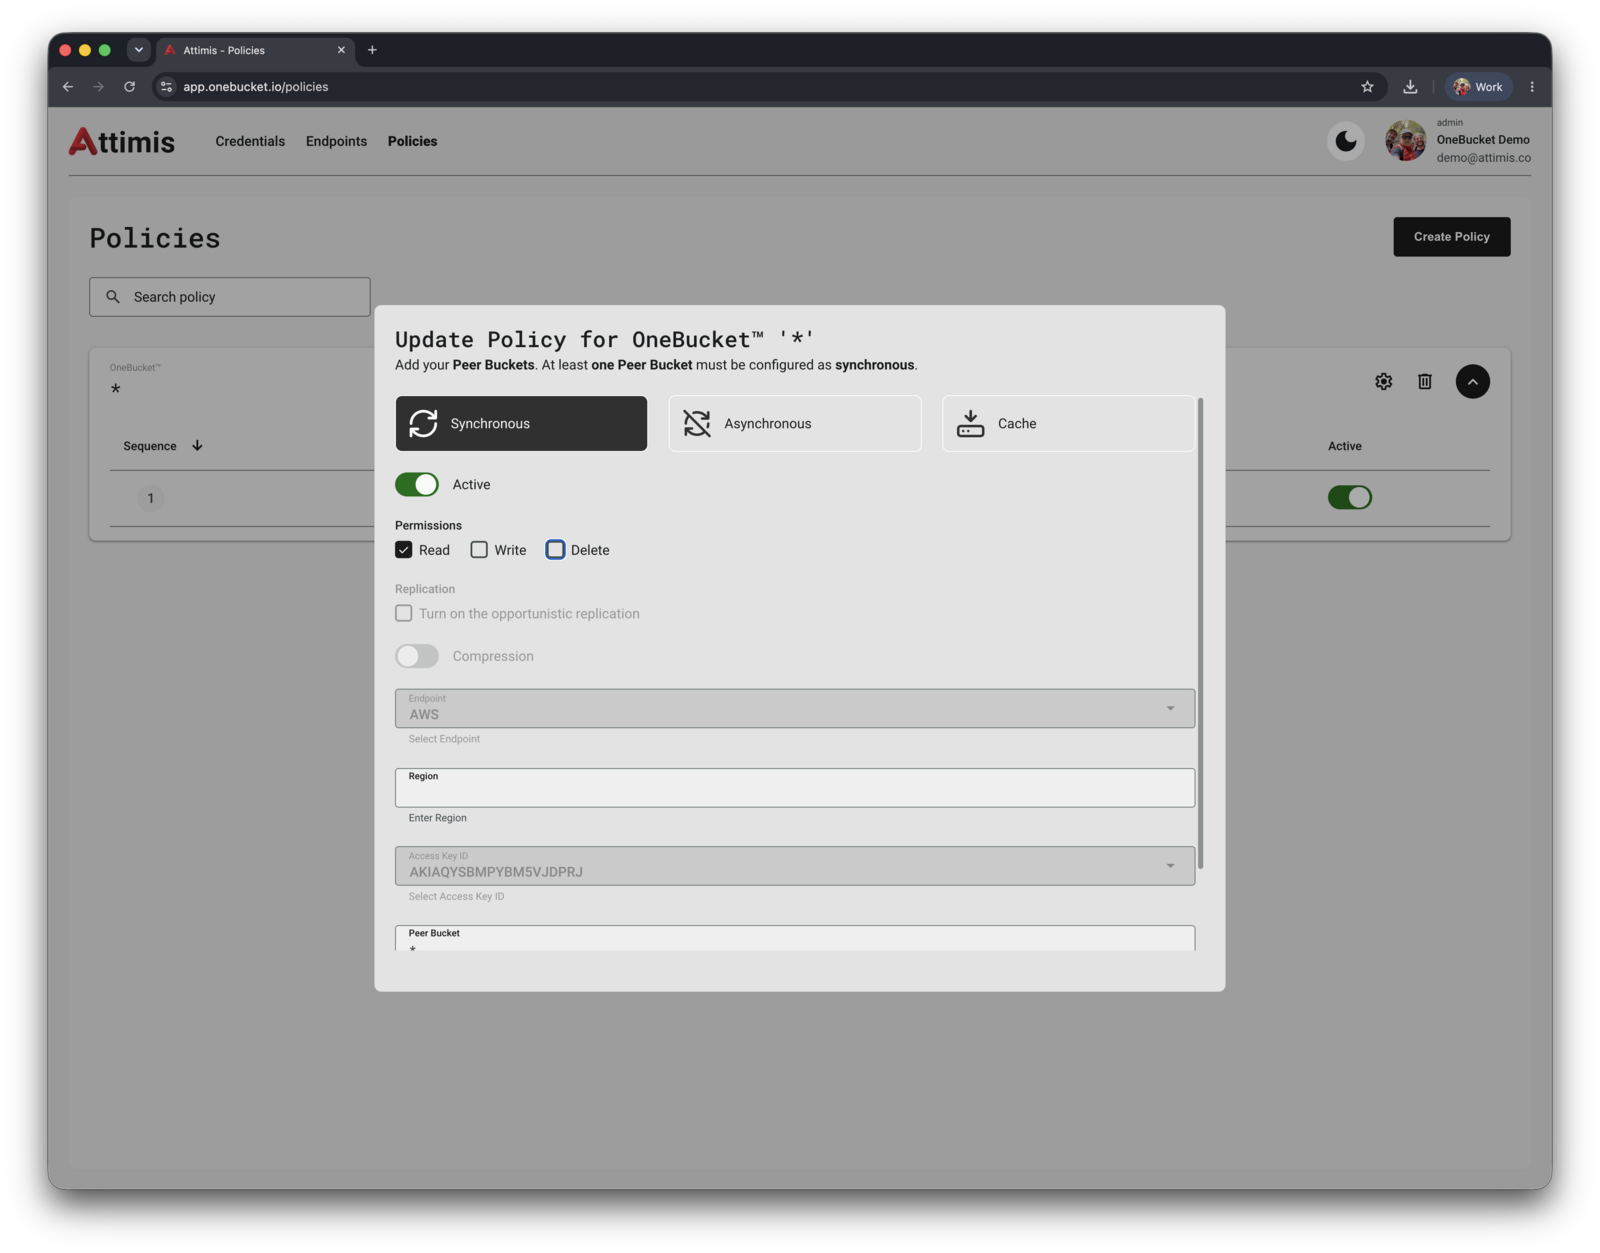Click the Active column header
The width and height of the screenshot is (1600, 1253).
[x=1345, y=446]
